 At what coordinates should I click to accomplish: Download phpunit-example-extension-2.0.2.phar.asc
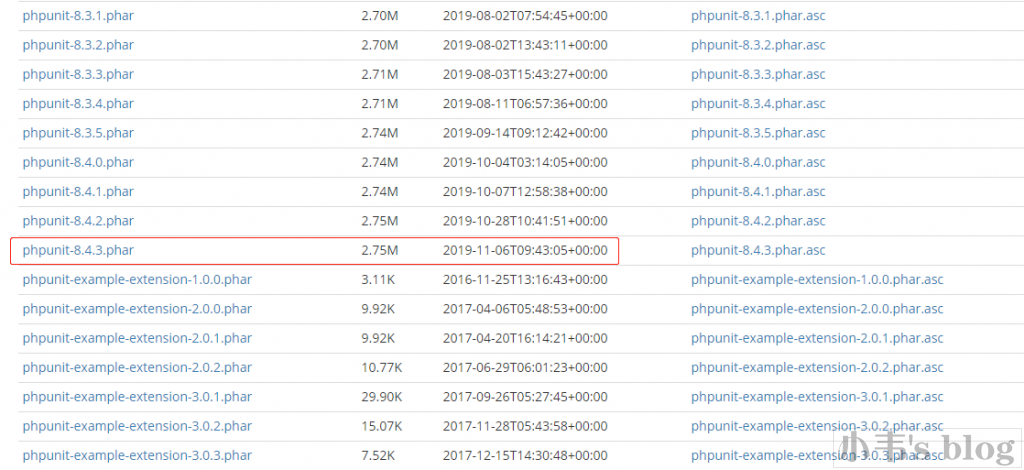(817, 368)
